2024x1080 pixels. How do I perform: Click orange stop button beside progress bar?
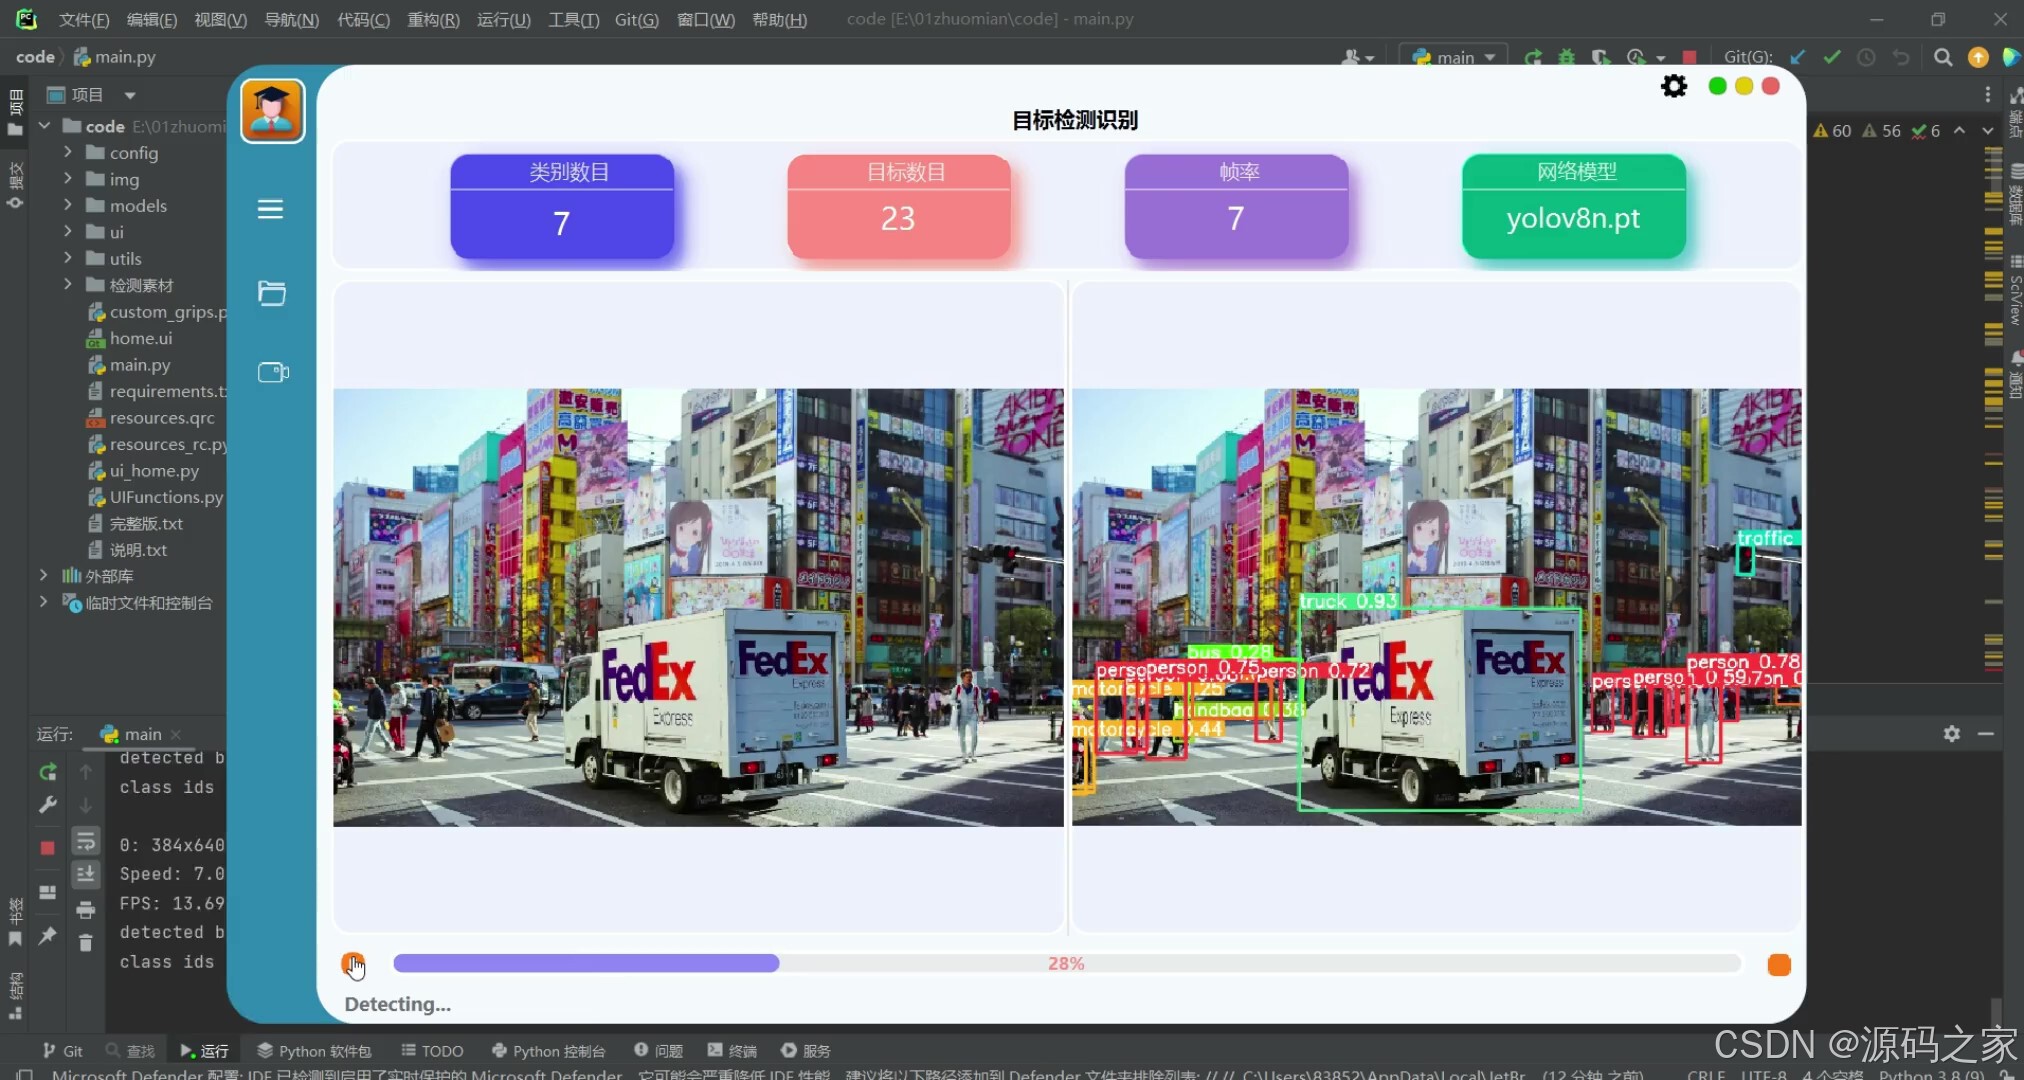click(1778, 964)
